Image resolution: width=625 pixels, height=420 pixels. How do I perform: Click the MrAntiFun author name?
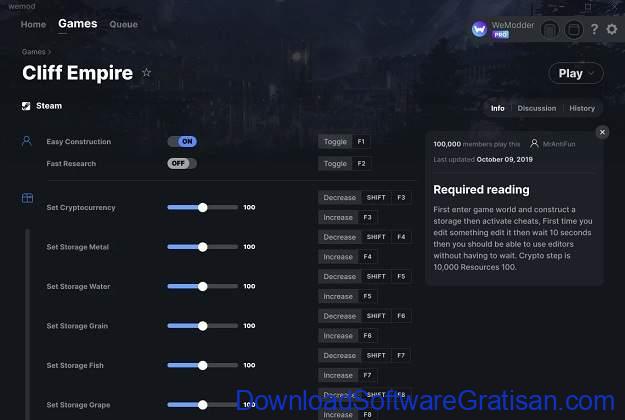coord(559,144)
